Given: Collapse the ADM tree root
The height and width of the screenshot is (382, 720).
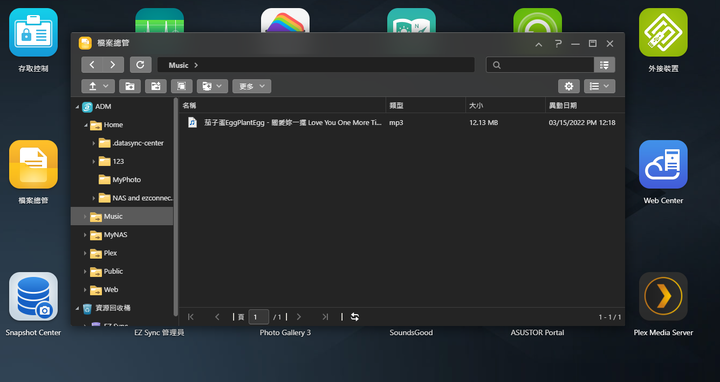Looking at the screenshot, I should click(x=77, y=107).
